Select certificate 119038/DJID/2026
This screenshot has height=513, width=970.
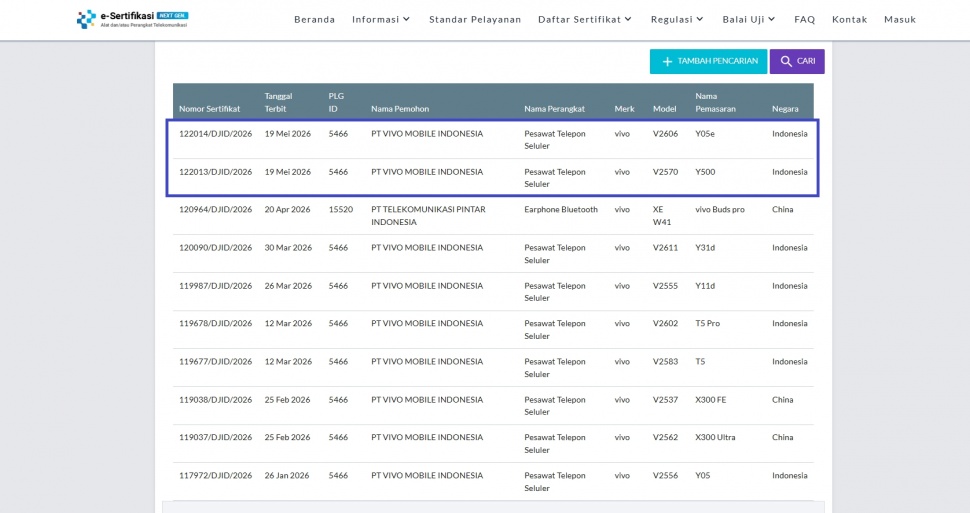coord(215,400)
